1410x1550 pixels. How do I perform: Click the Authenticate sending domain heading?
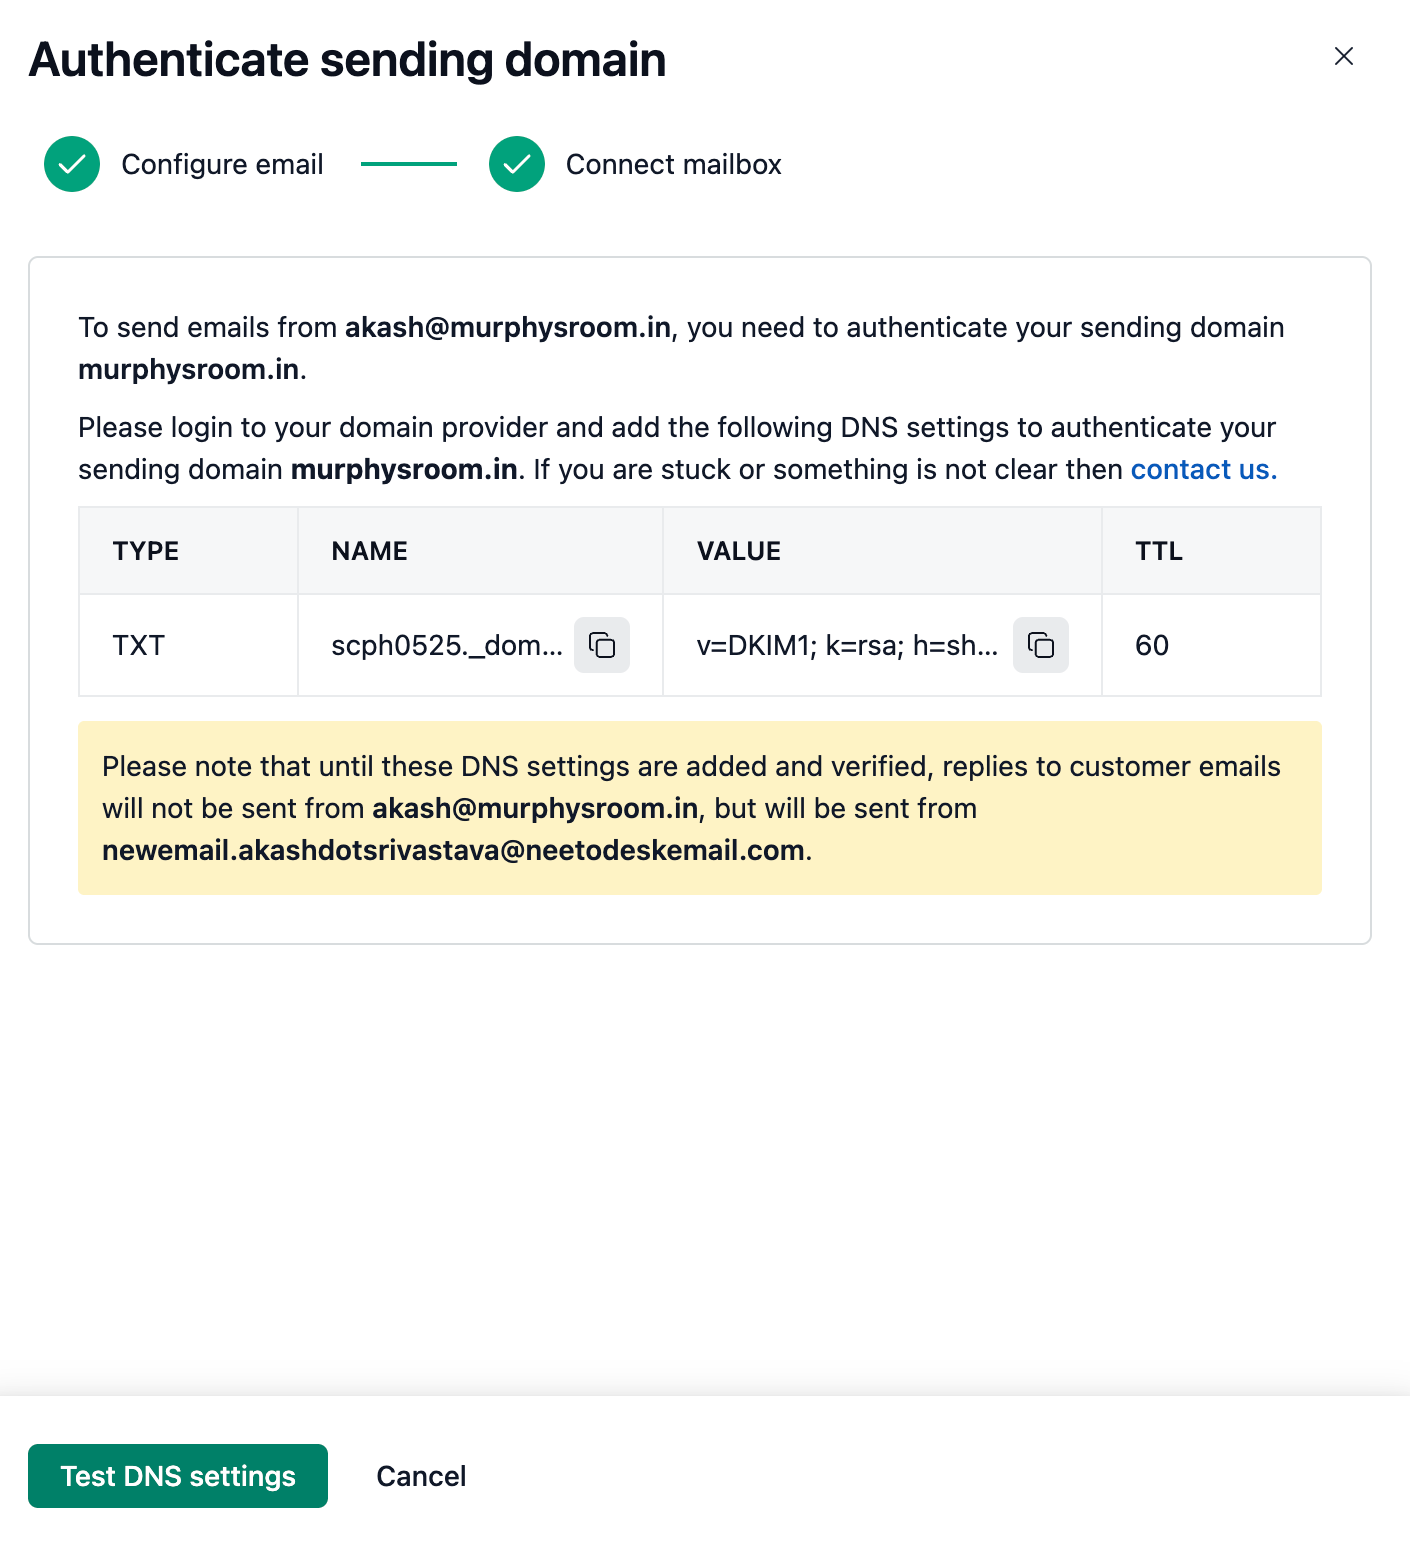click(348, 59)
